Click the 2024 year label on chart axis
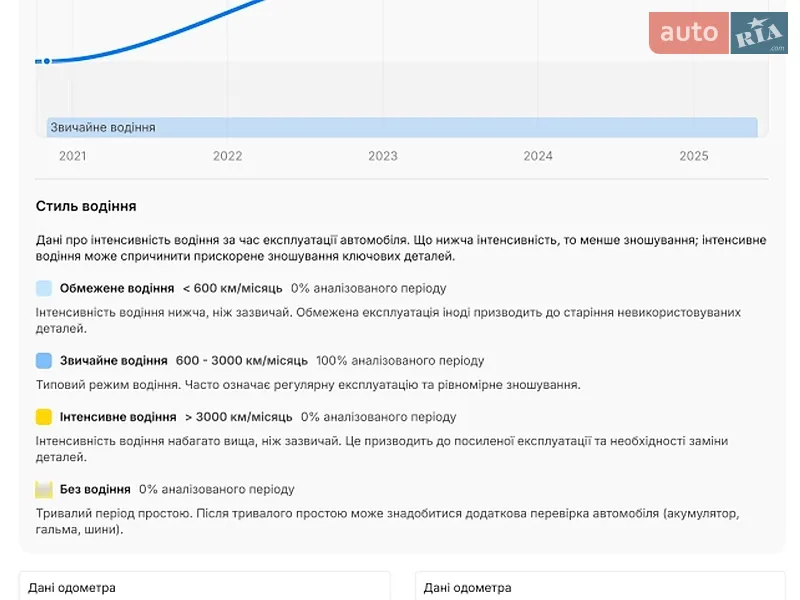800x600 pixels. 538,156
